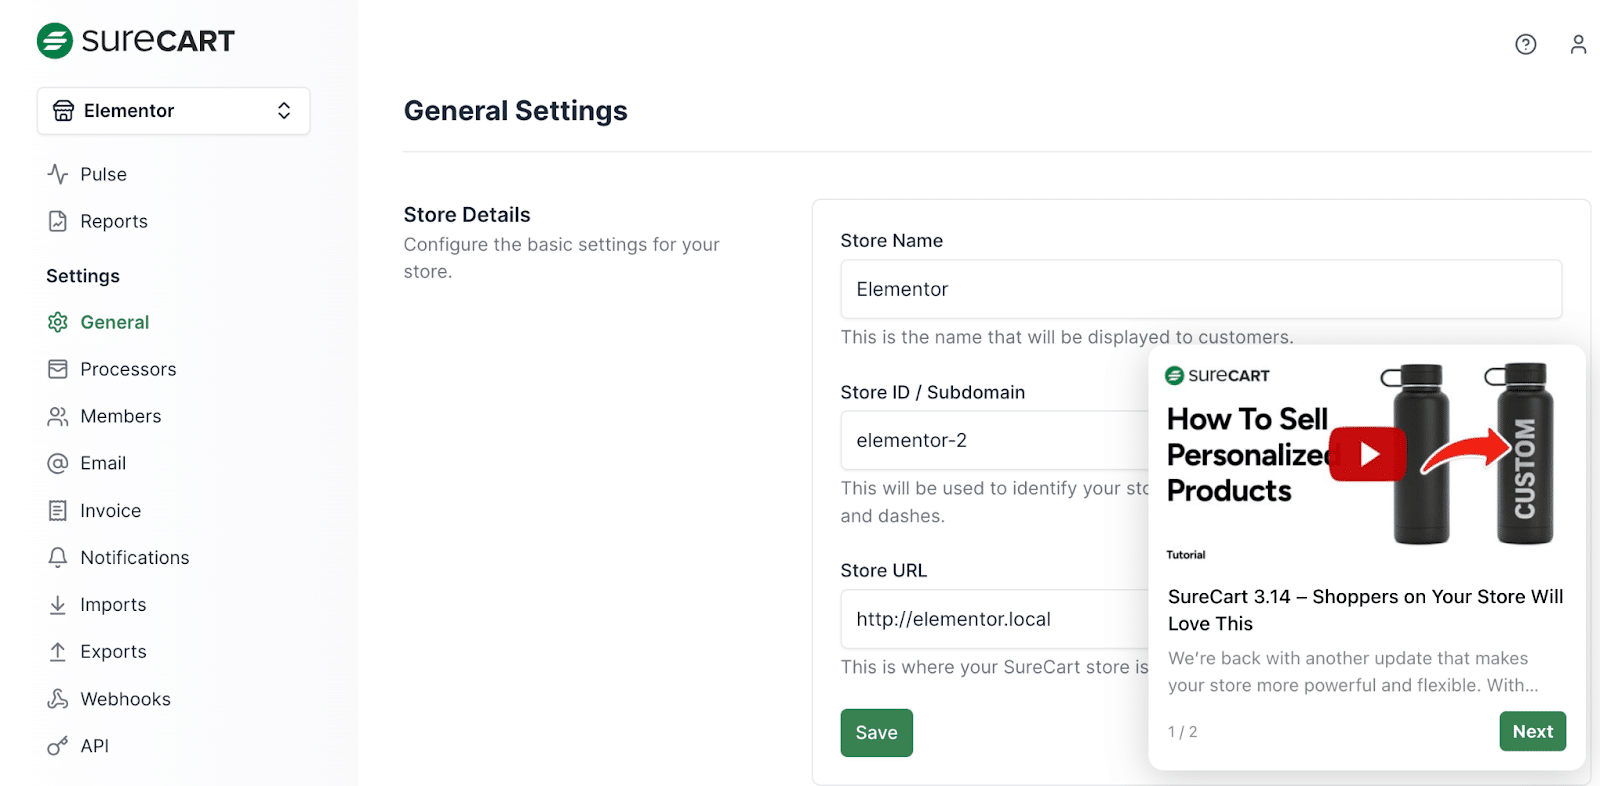Click the General gear icon

click(x=58, y=322)
